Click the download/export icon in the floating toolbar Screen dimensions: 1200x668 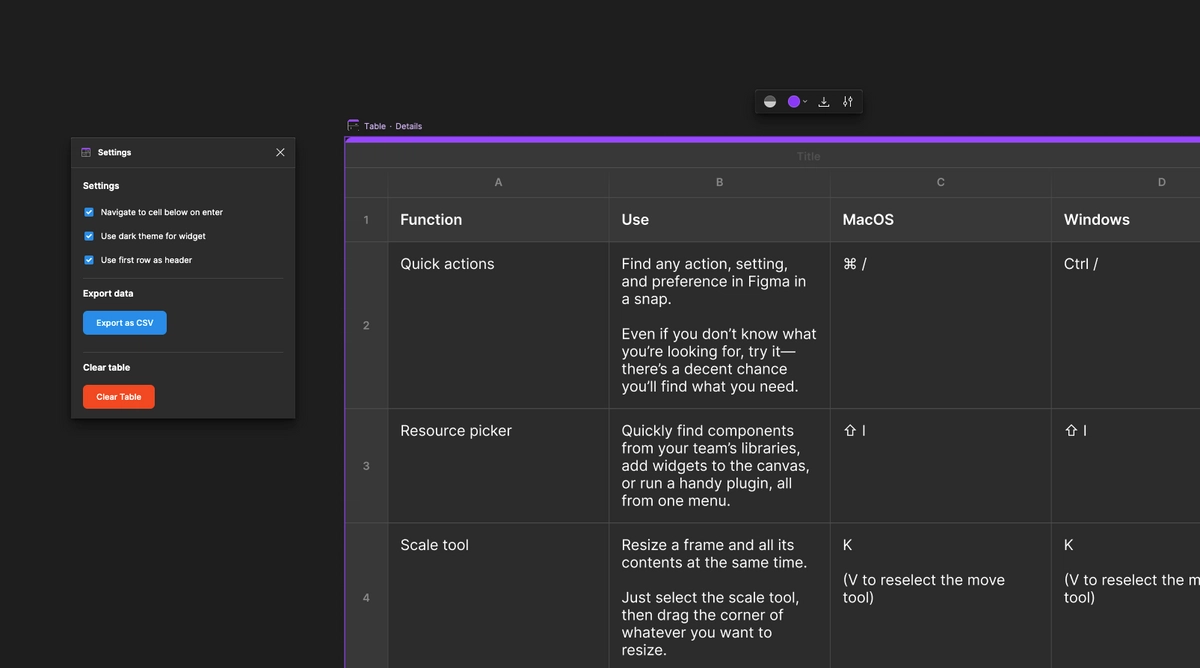[x=823, y=101]
